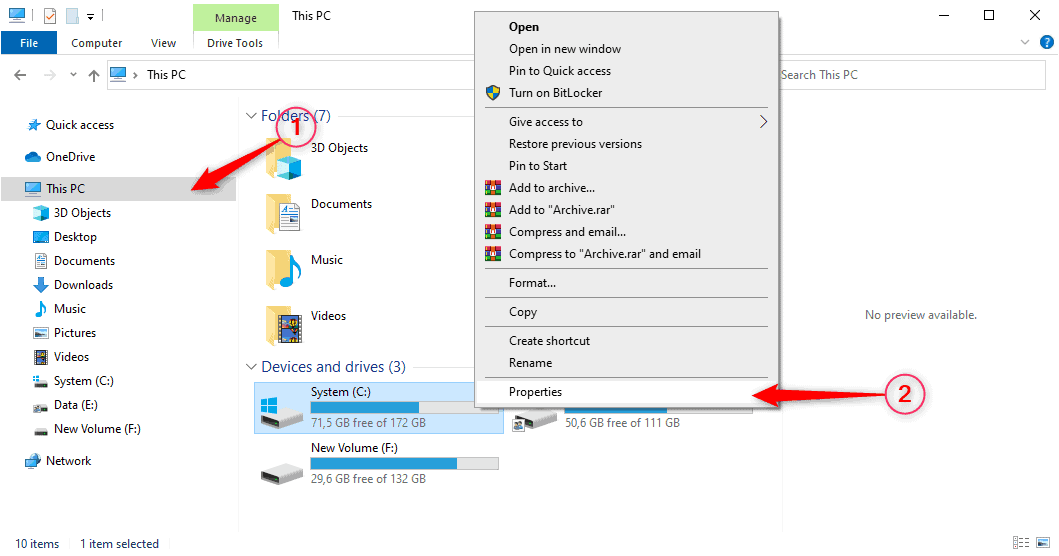Open 3D Objects in the sidebar
This screenshot has height=556, width=1059.
82,213
